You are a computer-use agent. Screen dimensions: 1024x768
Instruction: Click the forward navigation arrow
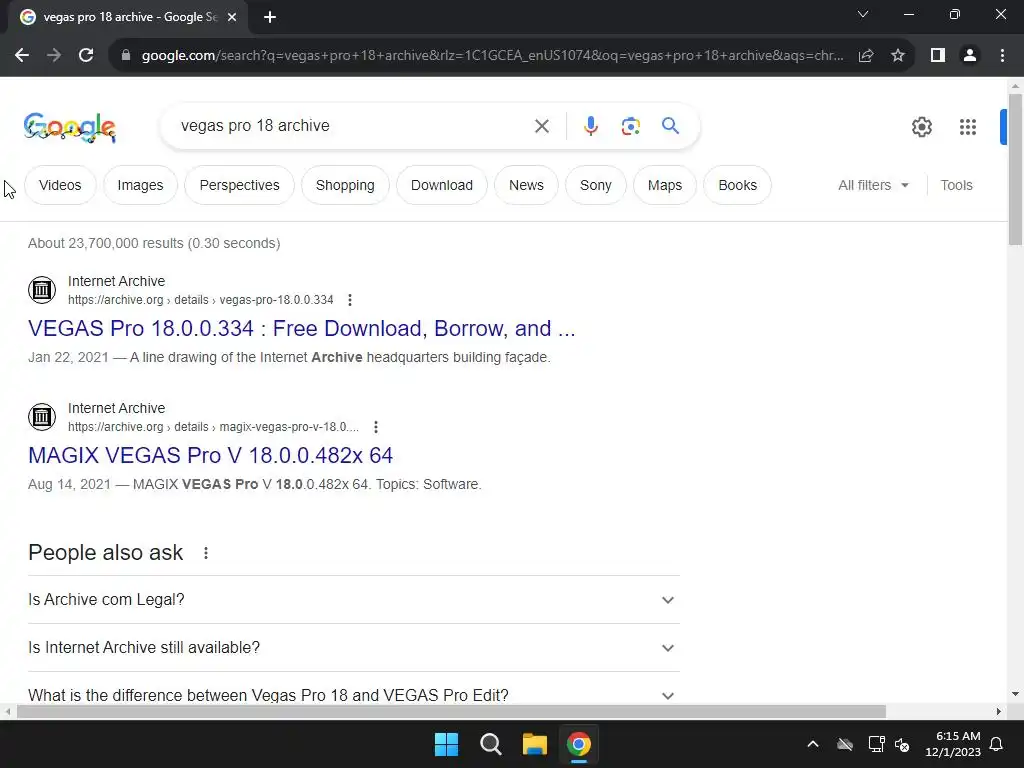[54, 56]
